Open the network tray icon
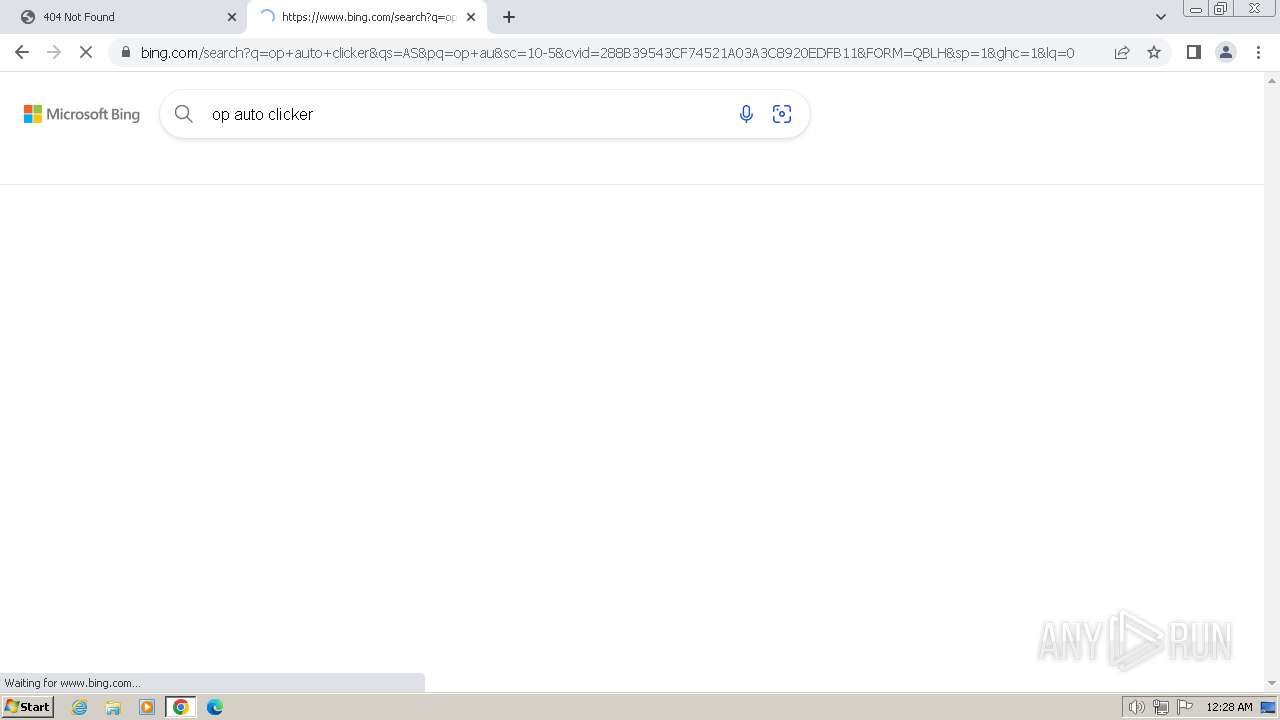Viewport: 1280px width, 720px height. pyautogui.click(x=1161, y=707)
